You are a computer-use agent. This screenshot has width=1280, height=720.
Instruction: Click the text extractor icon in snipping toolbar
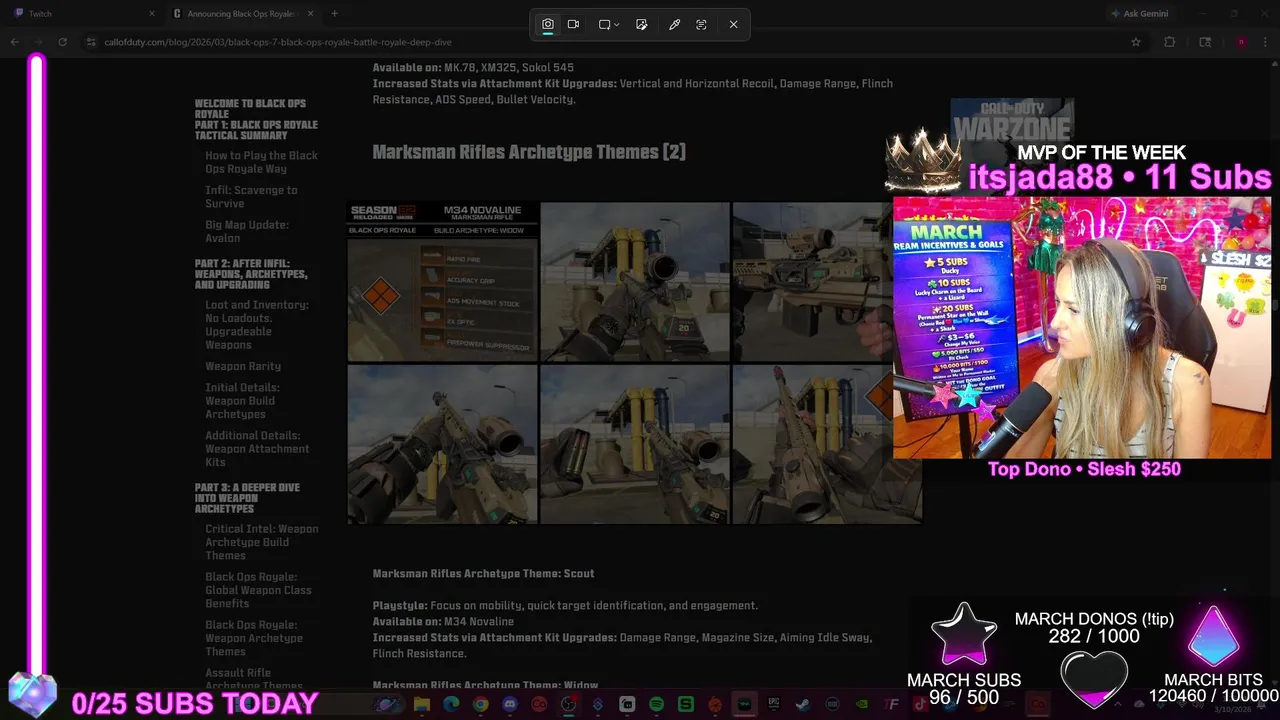tap(701, 24)
